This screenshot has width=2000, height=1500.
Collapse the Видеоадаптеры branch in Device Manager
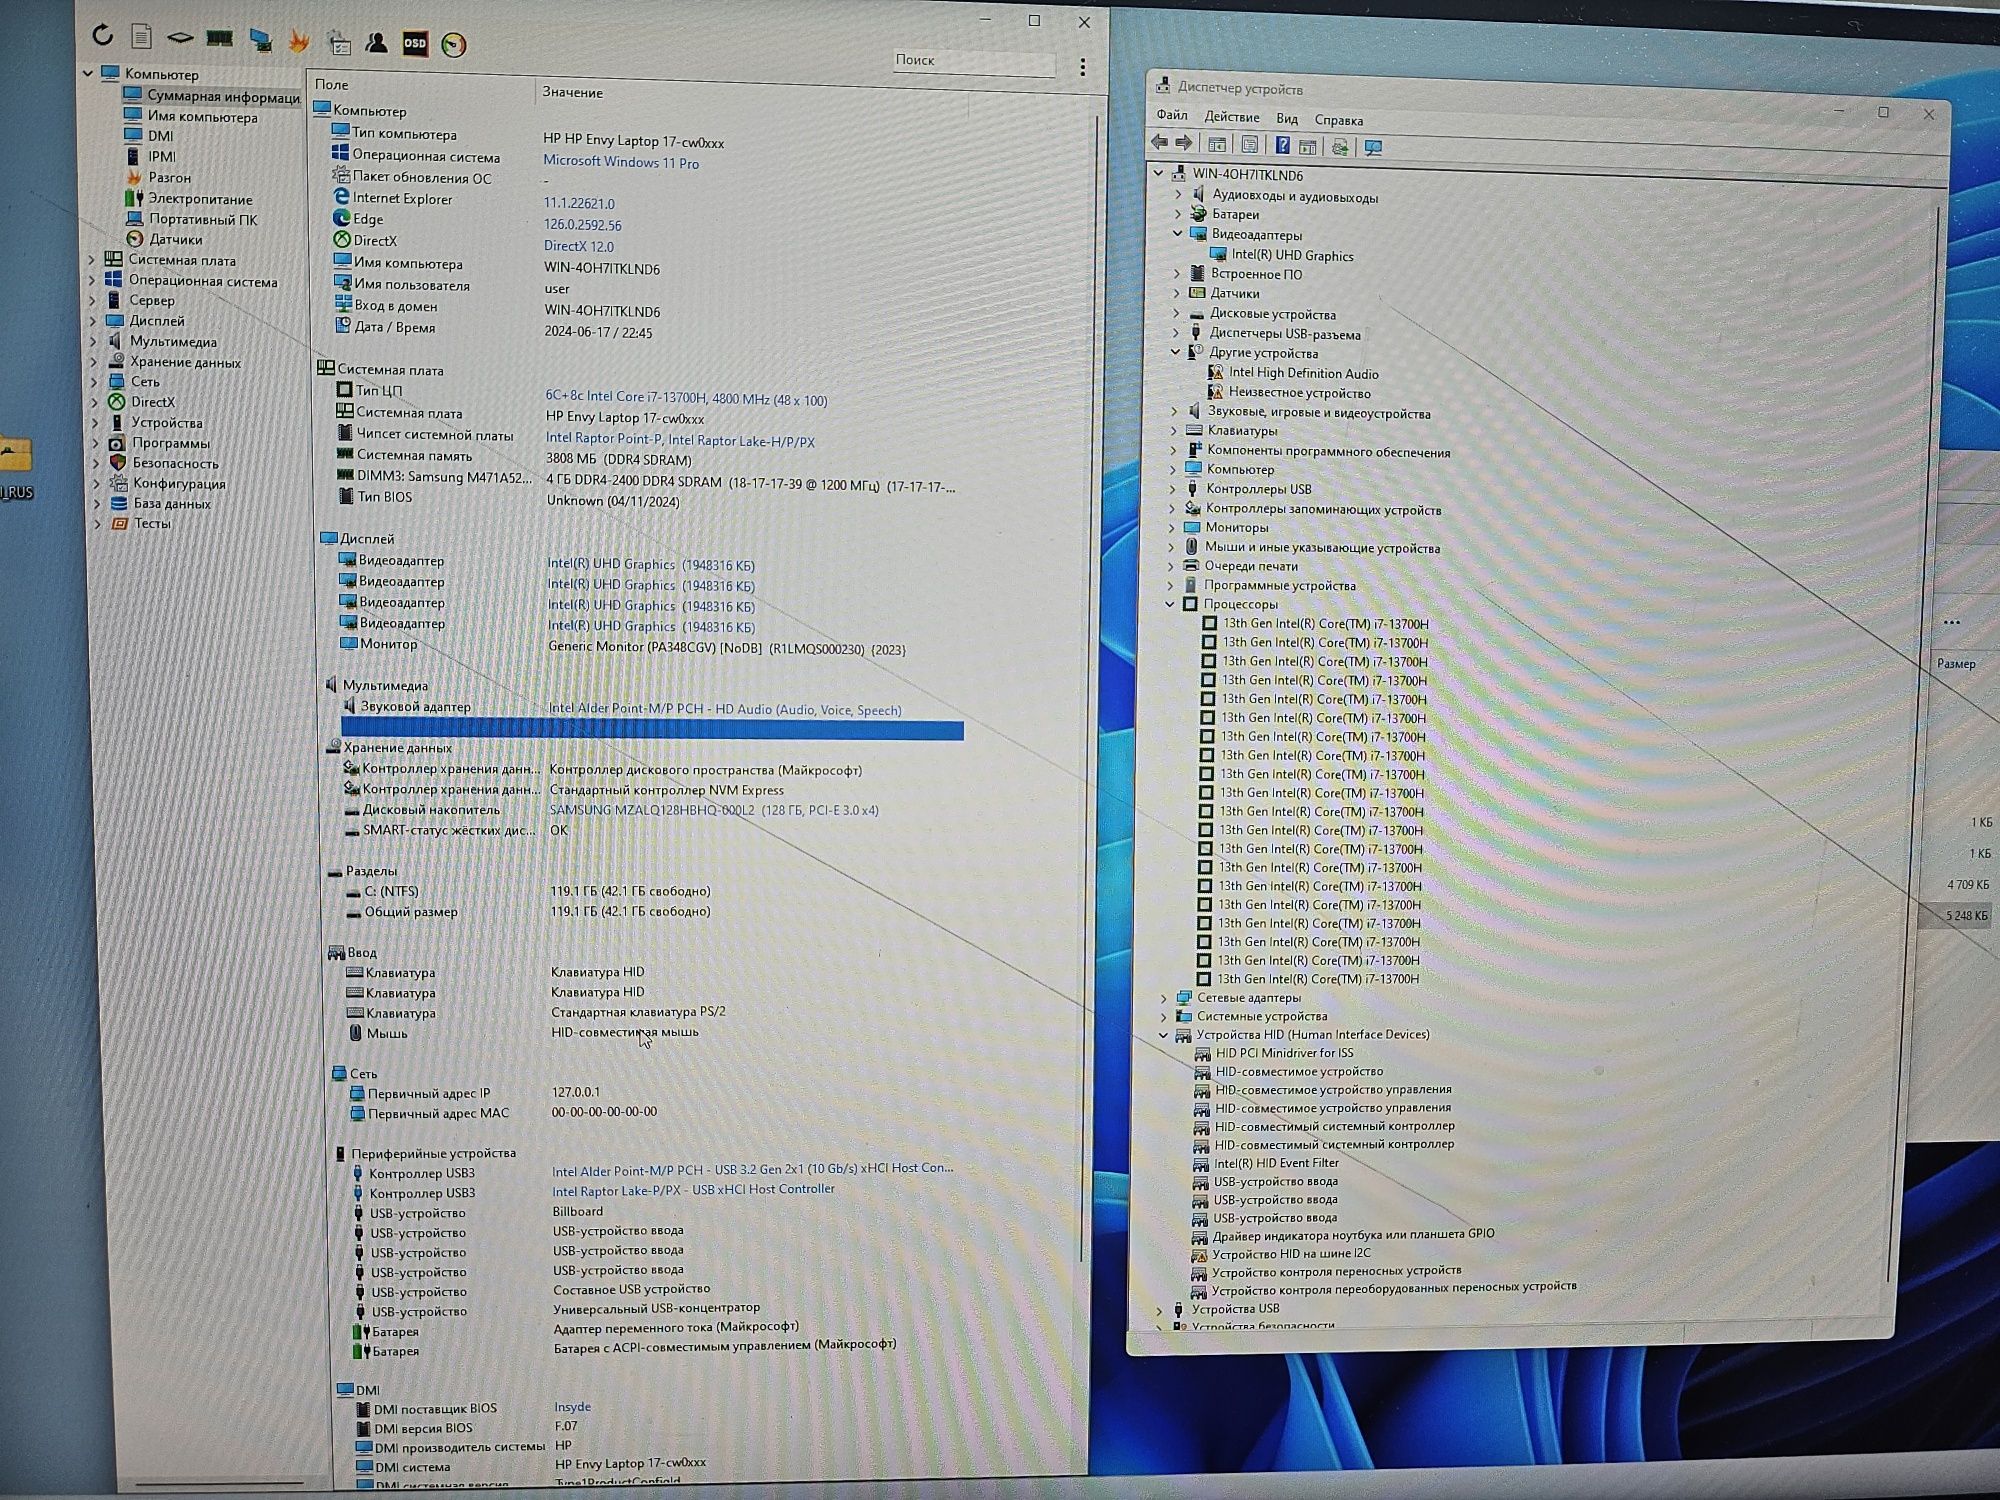pyautogui.click(x=1178, y=234)
